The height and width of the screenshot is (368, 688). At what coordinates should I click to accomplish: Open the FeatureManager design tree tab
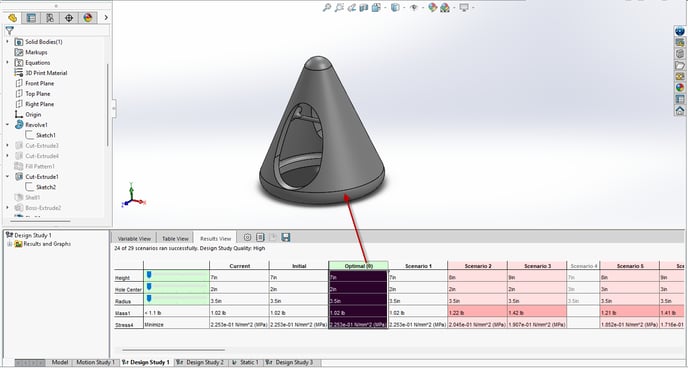[x=12, y=18]
